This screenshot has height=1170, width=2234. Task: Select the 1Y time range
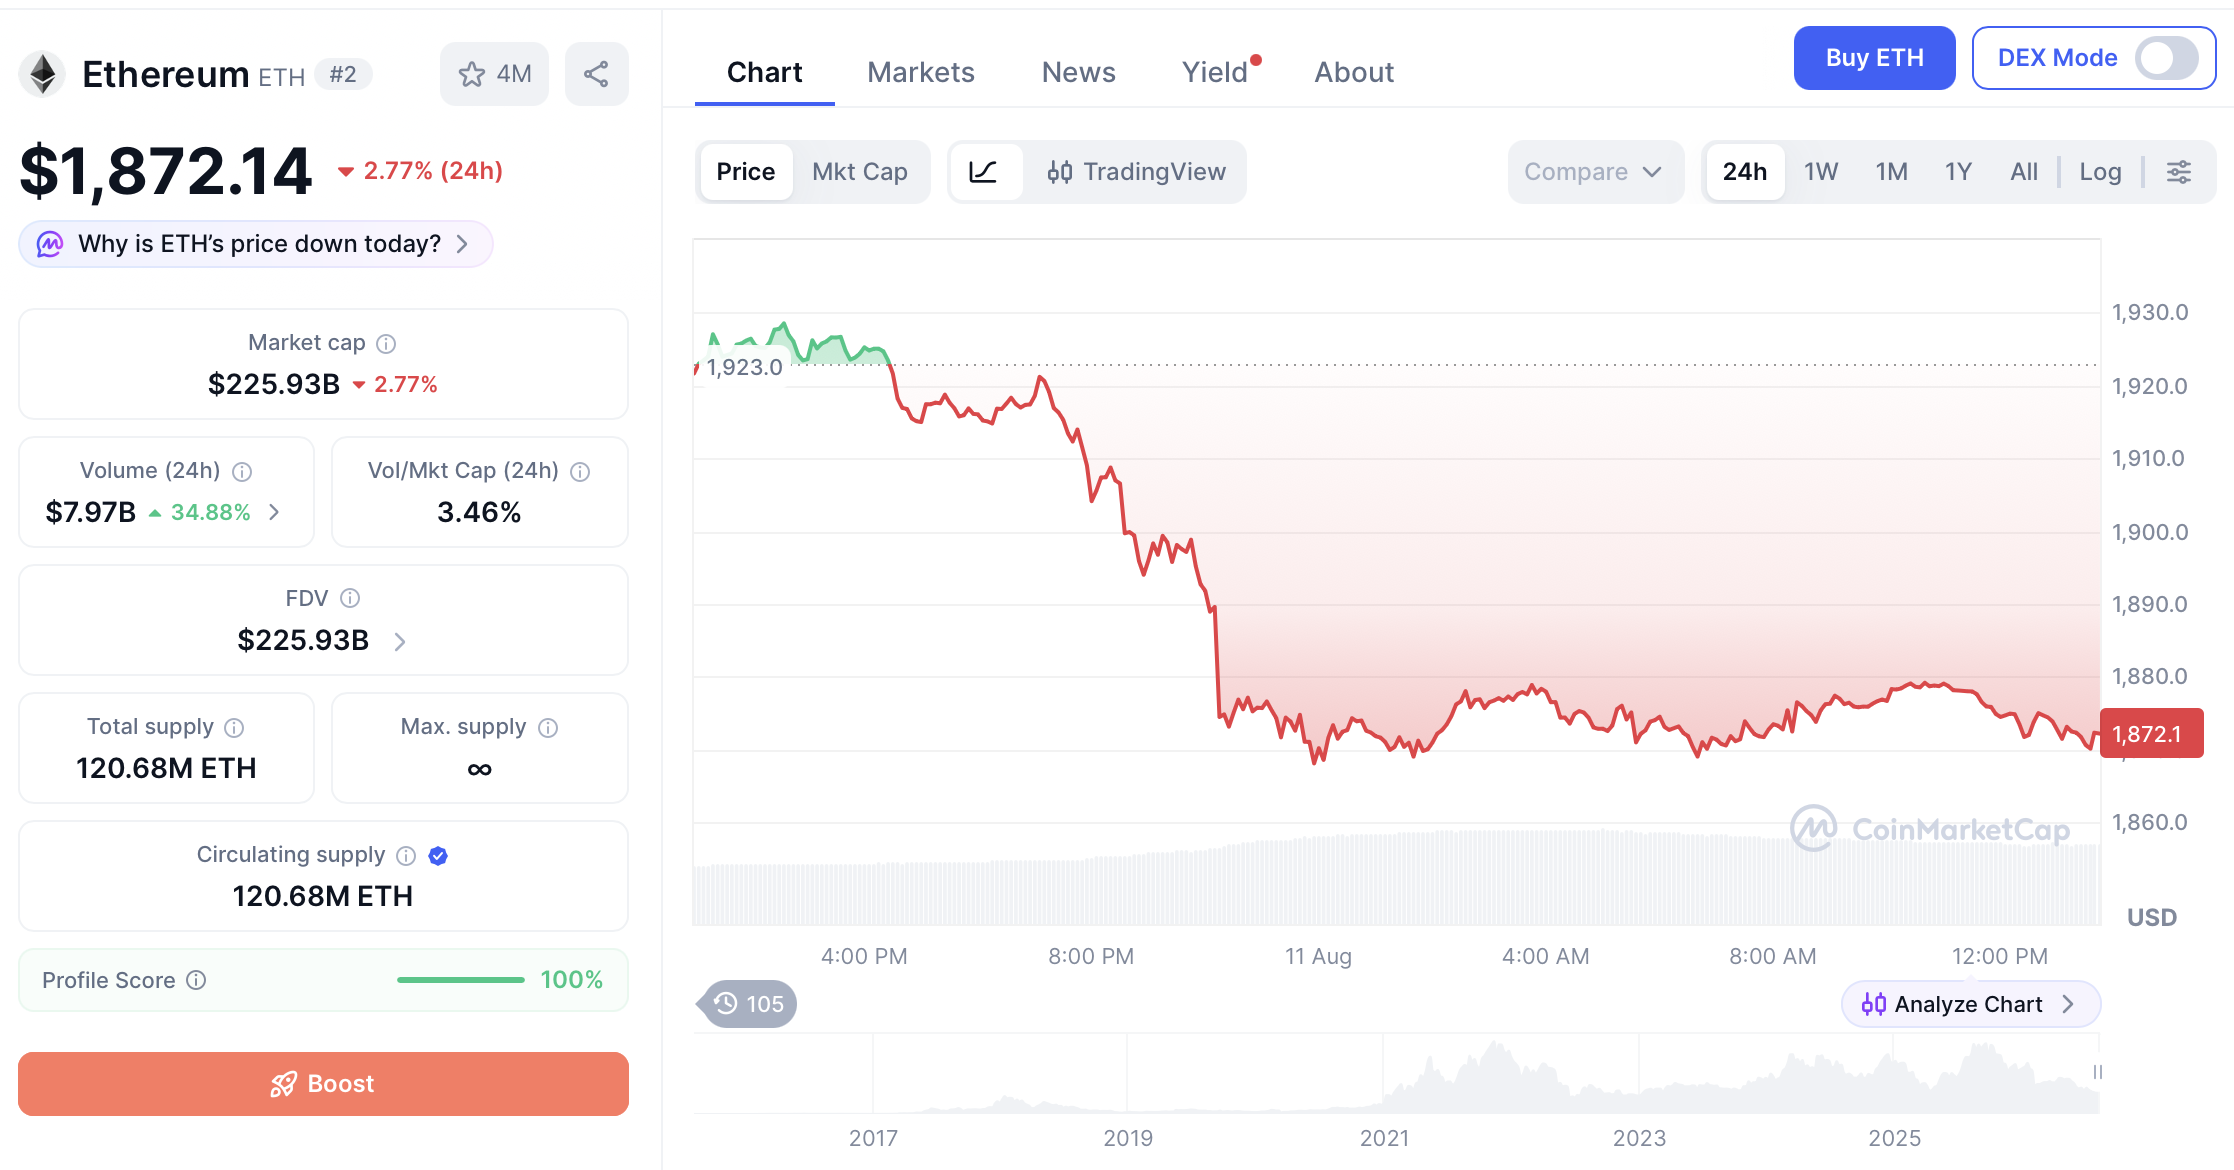1958,172
